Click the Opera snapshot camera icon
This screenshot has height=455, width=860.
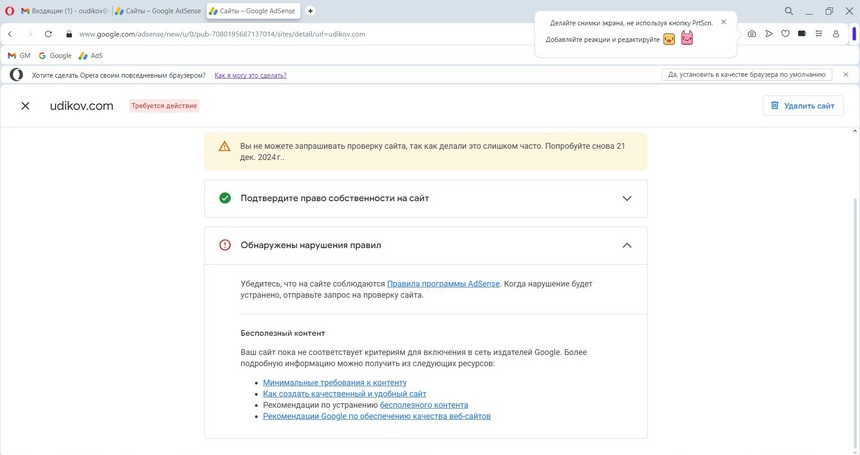click(752, 34)
